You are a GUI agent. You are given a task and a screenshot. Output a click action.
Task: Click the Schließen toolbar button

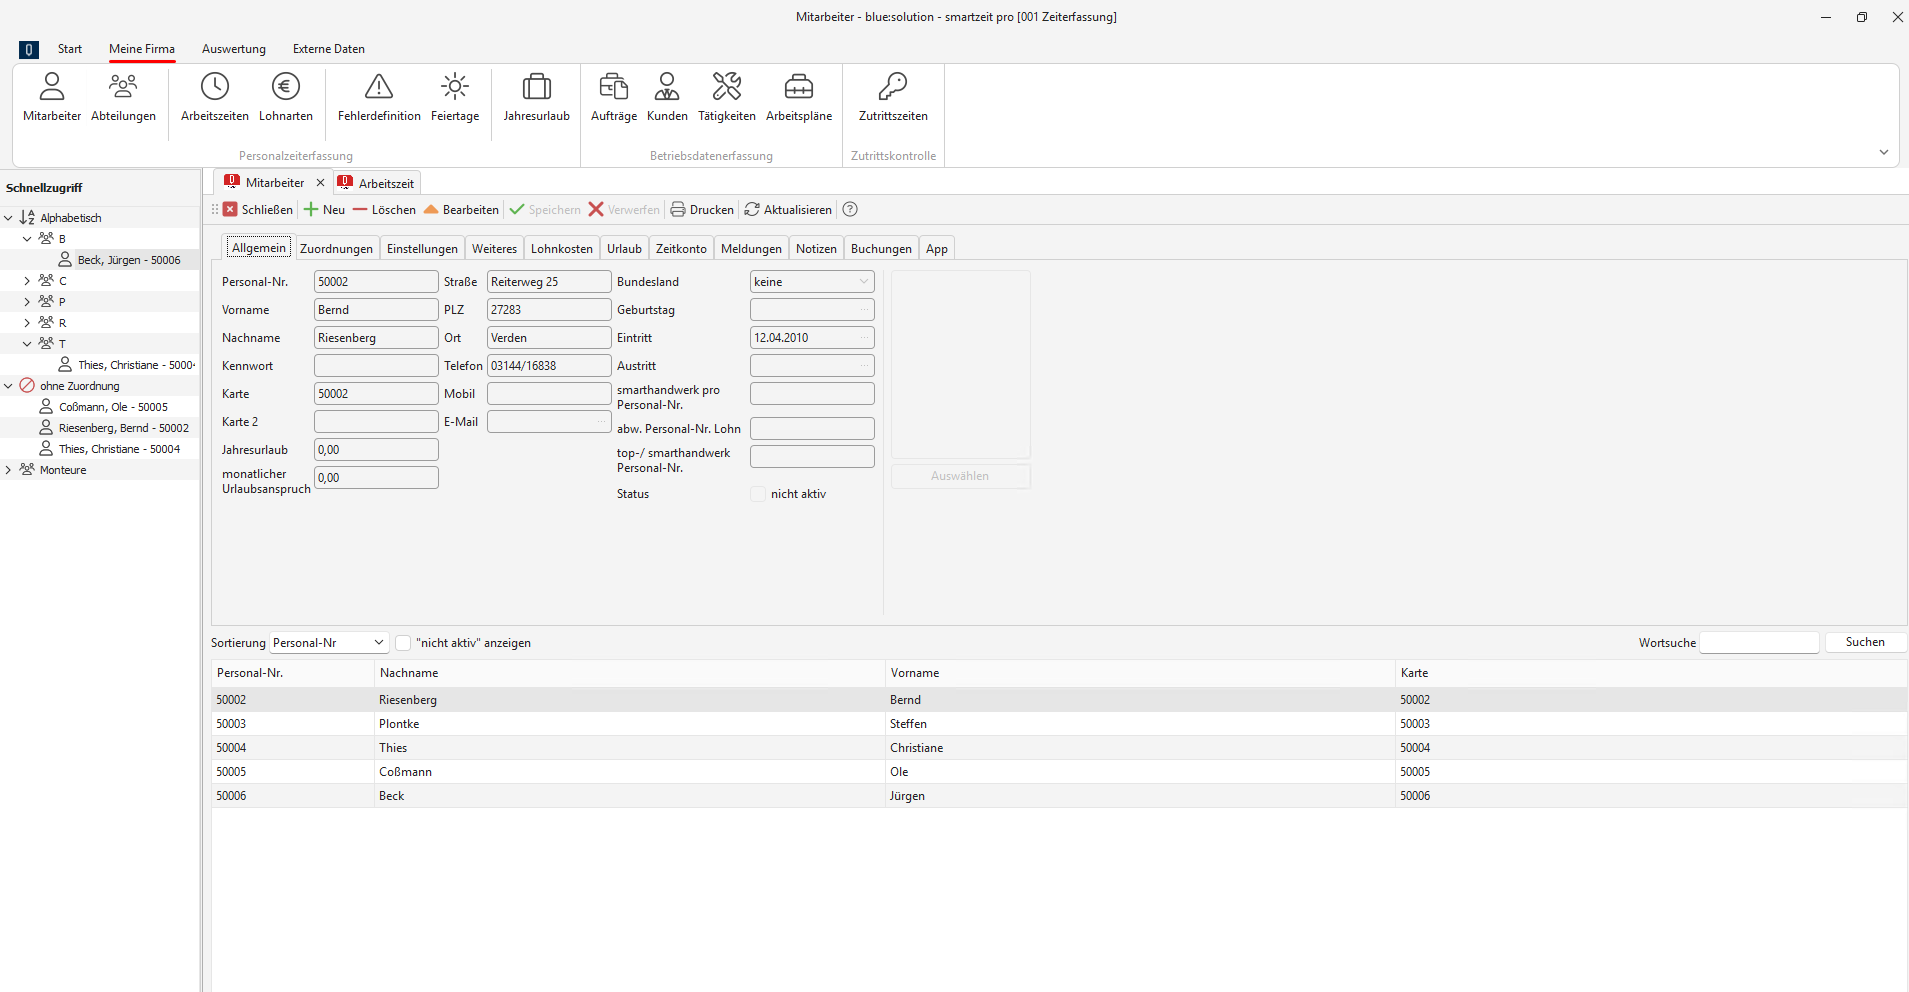click(x=258, y=210)
